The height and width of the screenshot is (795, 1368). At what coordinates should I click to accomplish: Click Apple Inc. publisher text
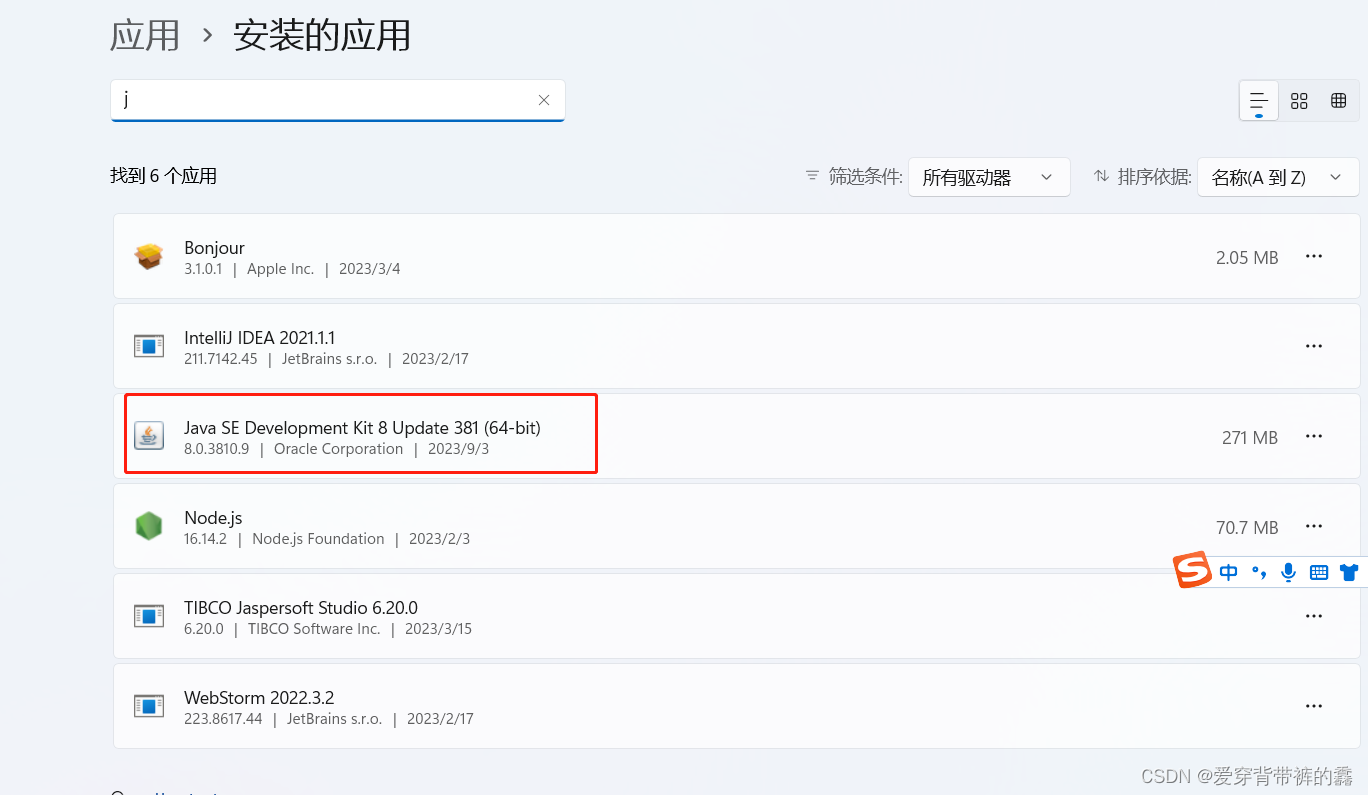280,269
